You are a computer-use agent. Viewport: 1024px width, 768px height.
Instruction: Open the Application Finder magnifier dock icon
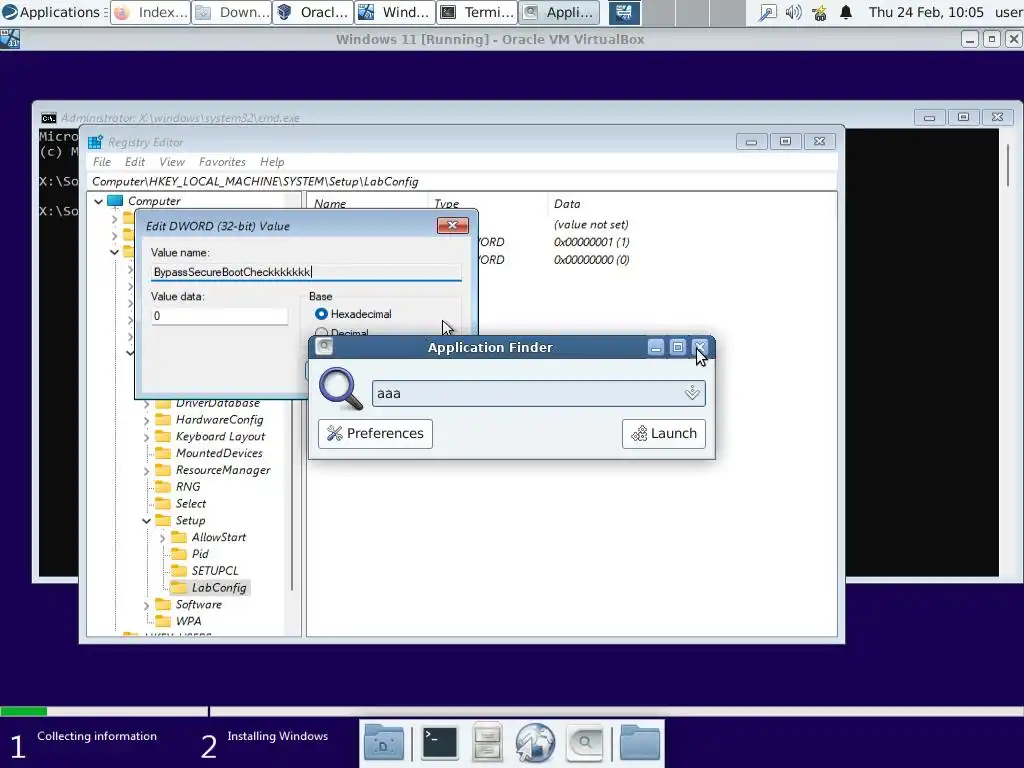click(x=584, y=743)
